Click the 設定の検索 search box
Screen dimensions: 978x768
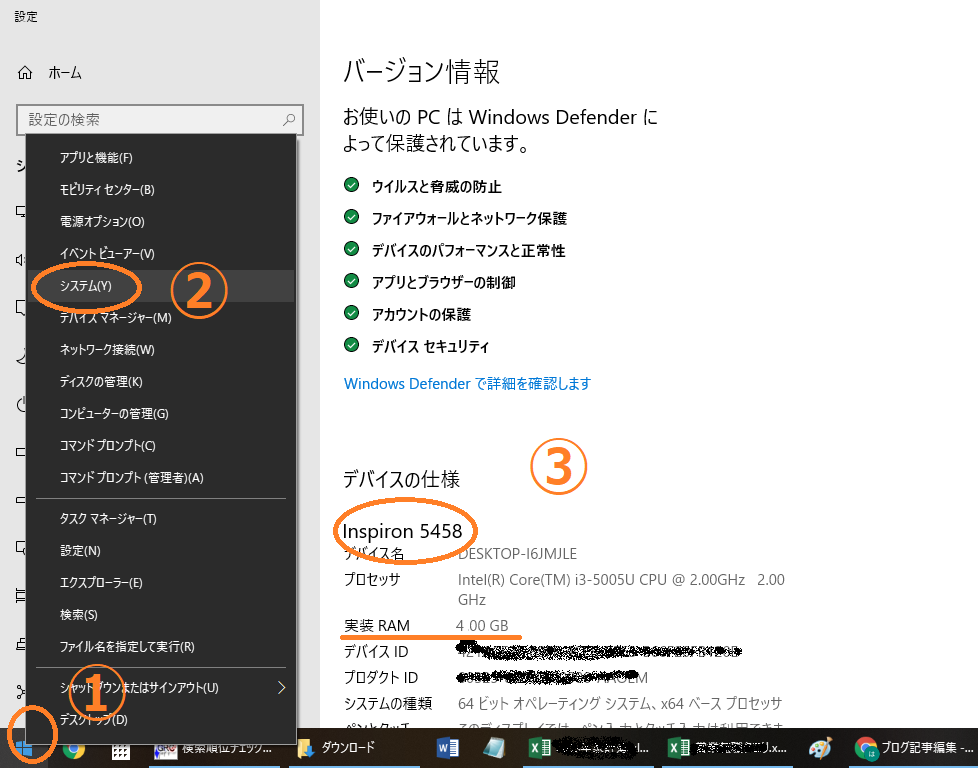[x=160, y=119]
